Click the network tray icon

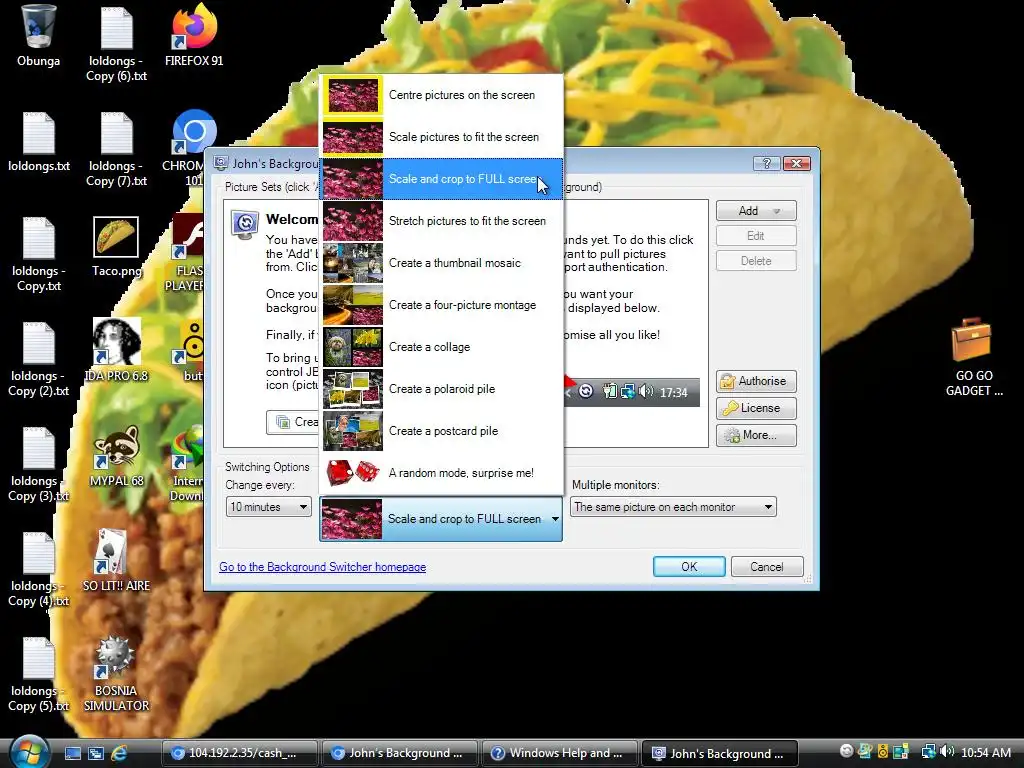[x=928, y=752]
